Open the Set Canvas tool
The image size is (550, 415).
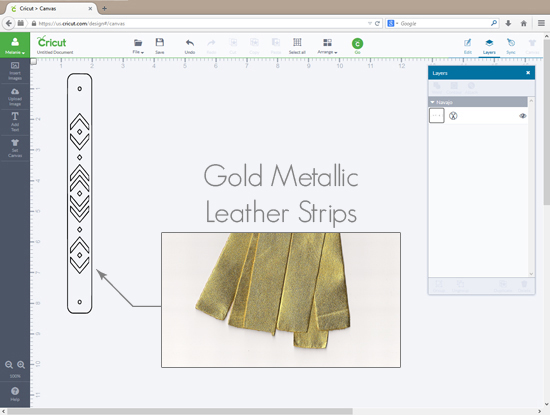tap(15, 148)
